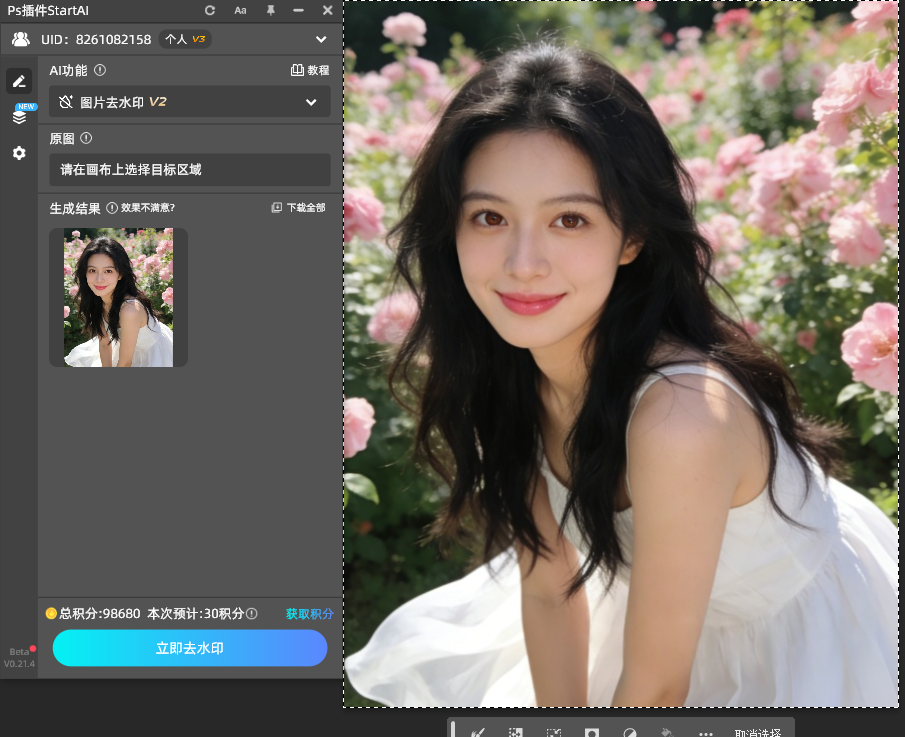Pin the StartAI plugin panel
Viewport: 905px width, 737px height.
(270, 10)
